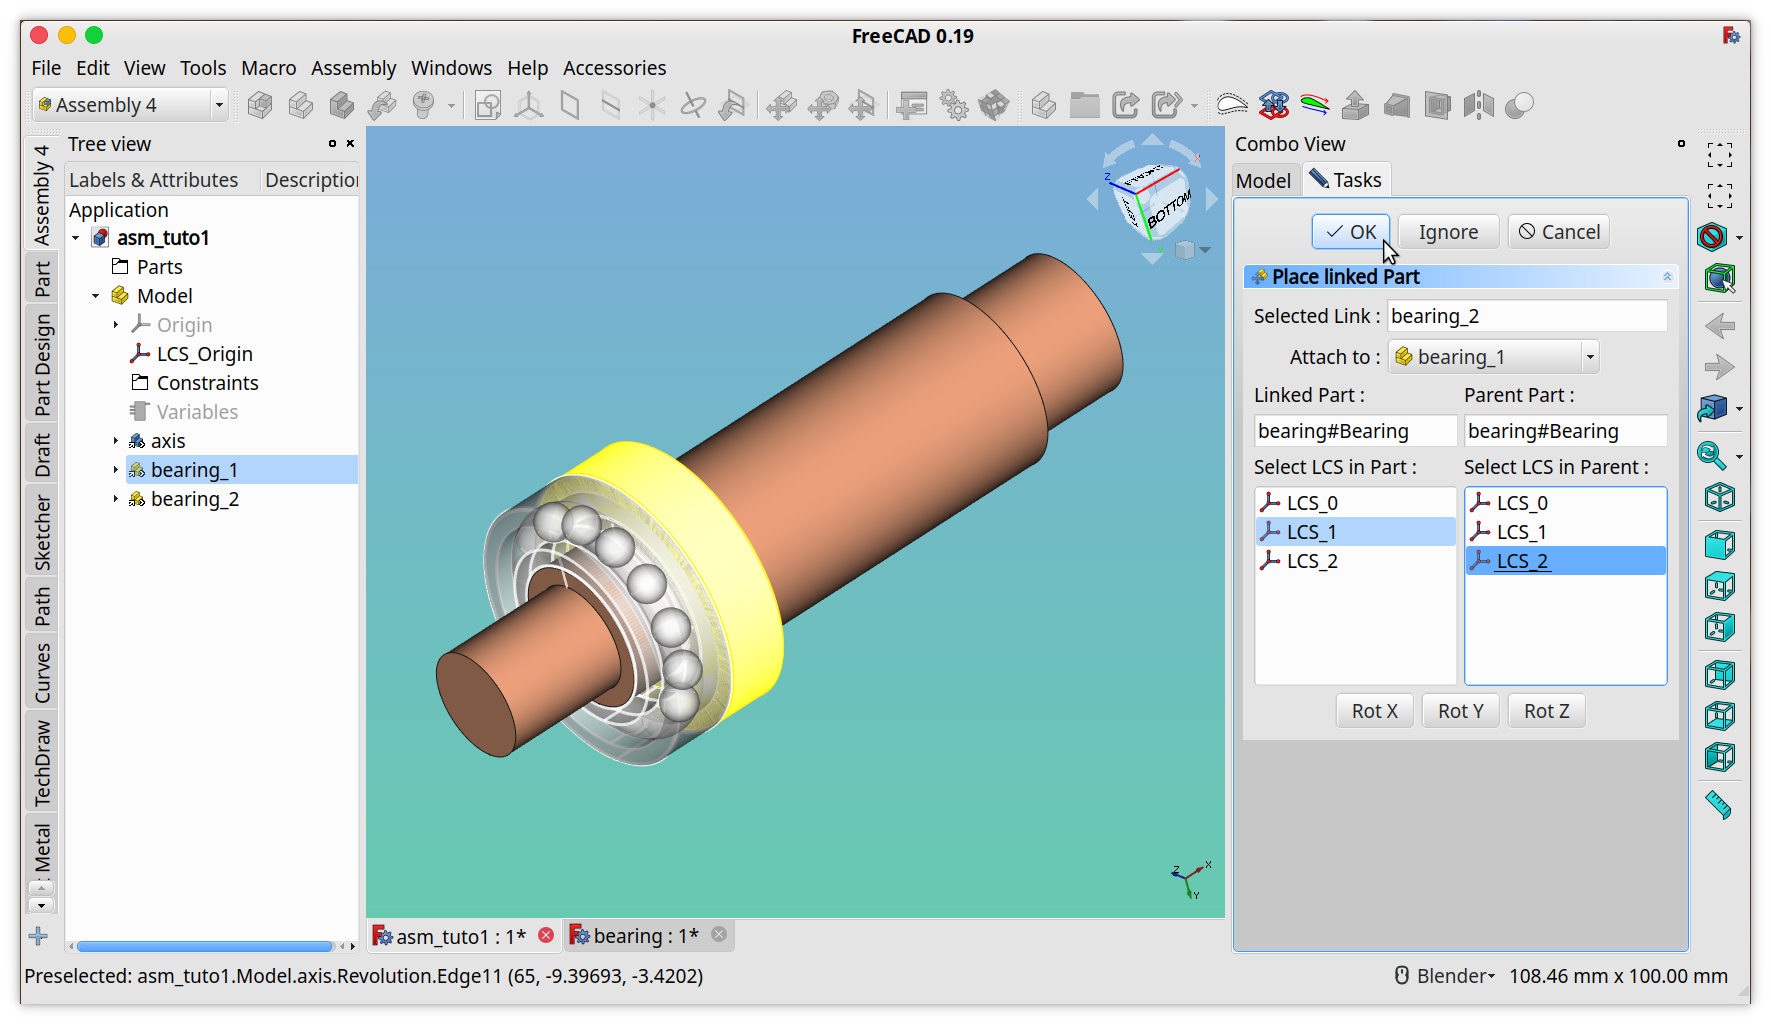Click the add panel plus icon bottom-left
1771x1024 pixels.
tap(39, 936)
